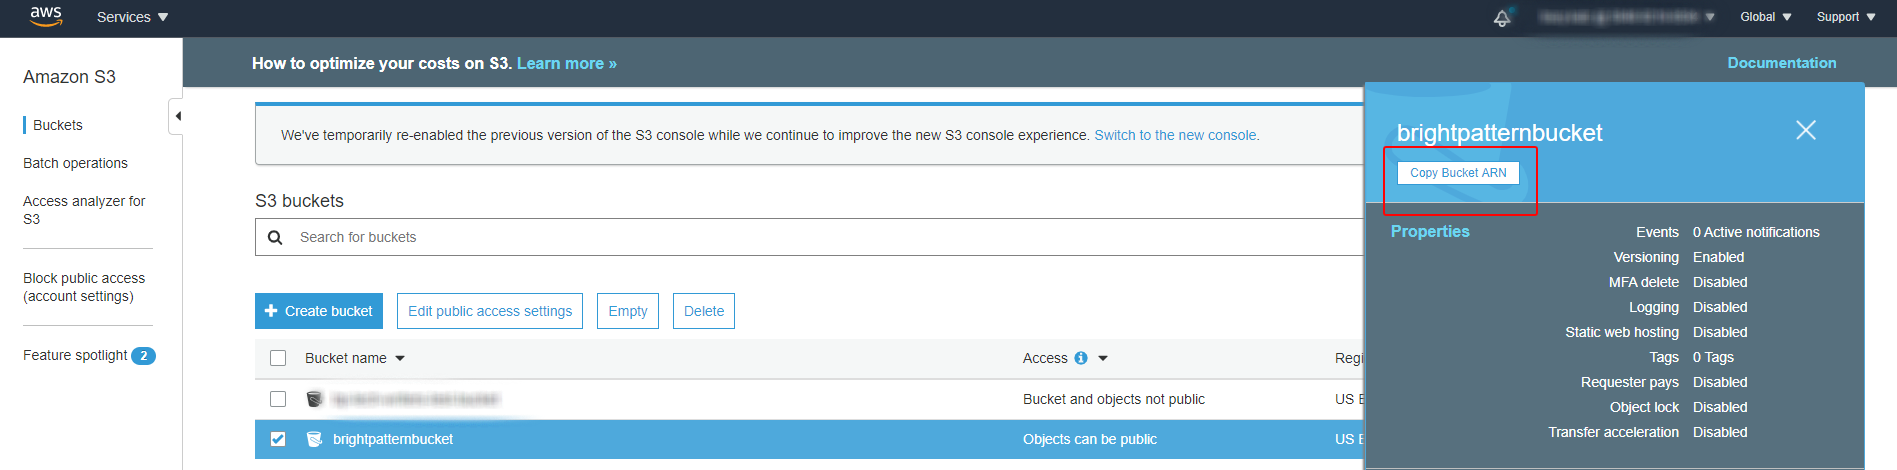This screenshot has height=470, width=1897.
Task: Toggle the select-all buckets checkbox
Action: pyautogui.click(x=278, y=358)
